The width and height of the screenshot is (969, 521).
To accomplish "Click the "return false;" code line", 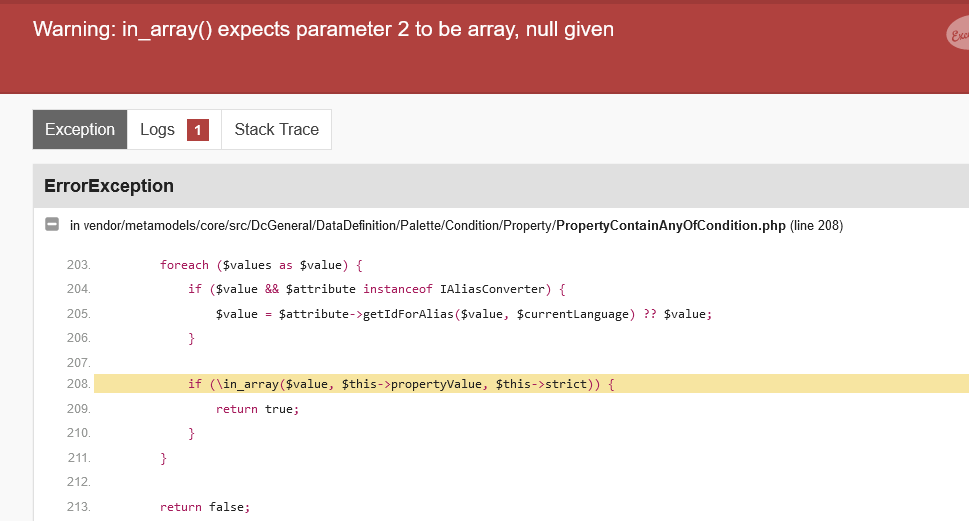I will pyautogui.click(x=204, y=507).
